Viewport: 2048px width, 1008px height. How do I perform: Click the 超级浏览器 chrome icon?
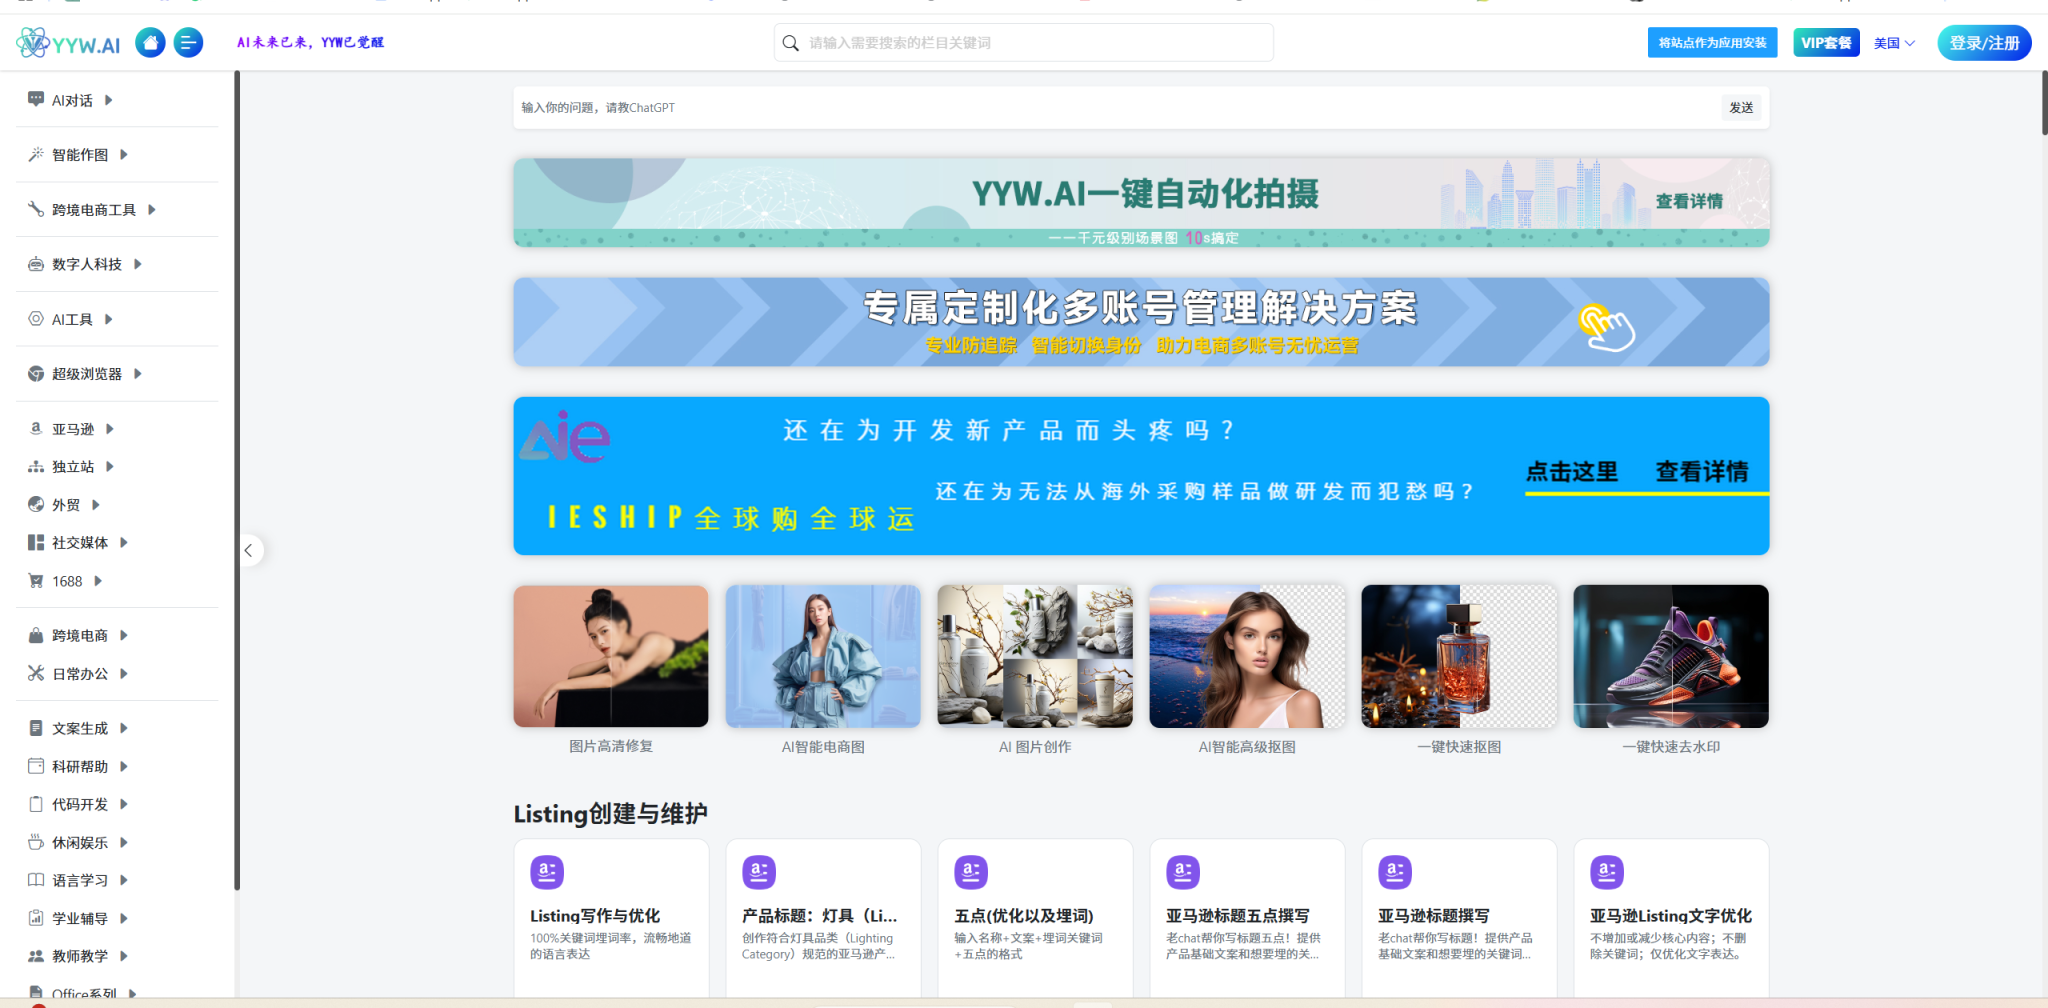(36, 373)
